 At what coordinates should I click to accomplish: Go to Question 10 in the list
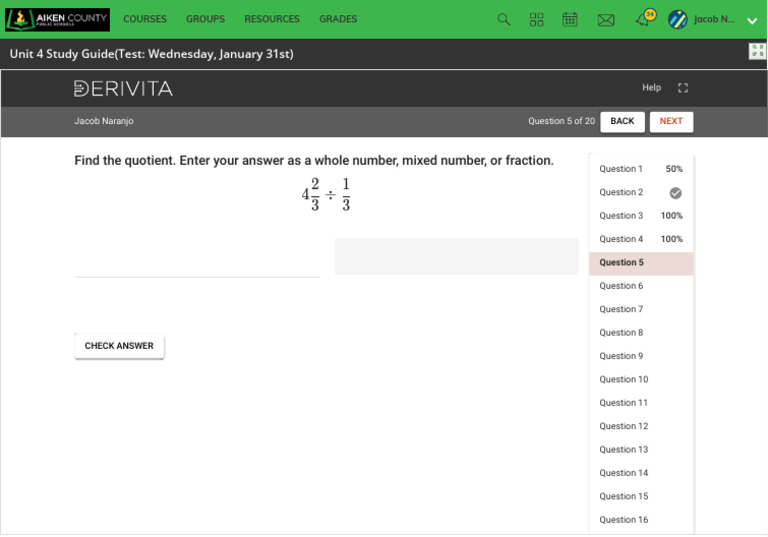(641, 380)
